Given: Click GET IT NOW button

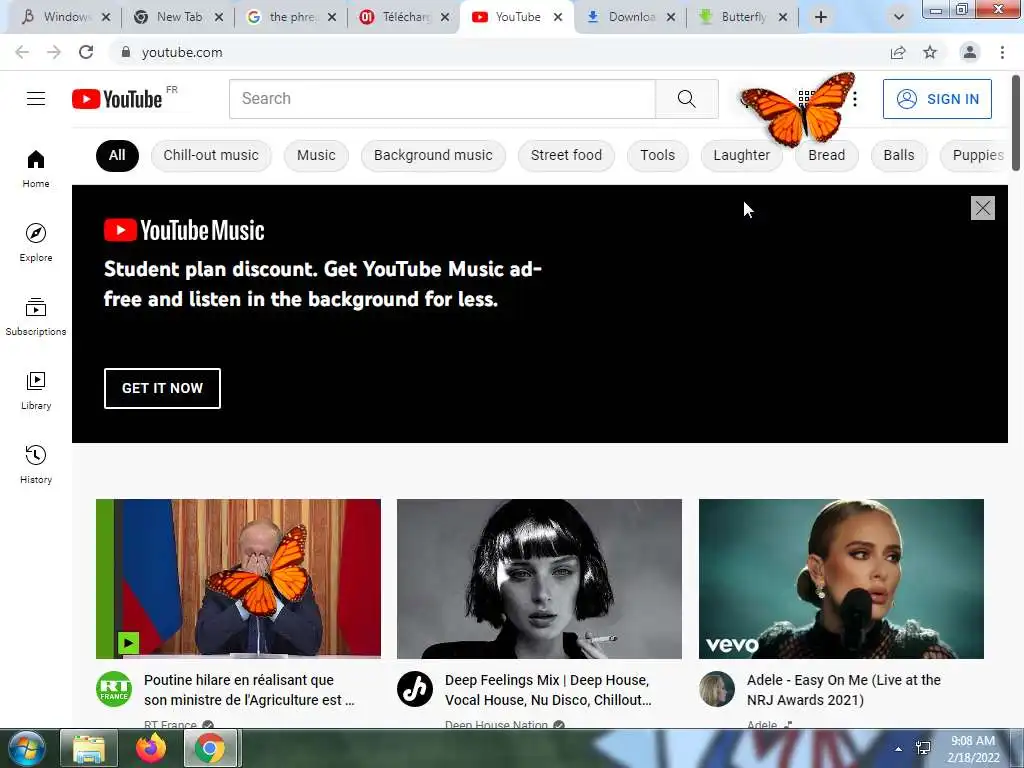Looking at the screenshot, I should coord(162,388).
